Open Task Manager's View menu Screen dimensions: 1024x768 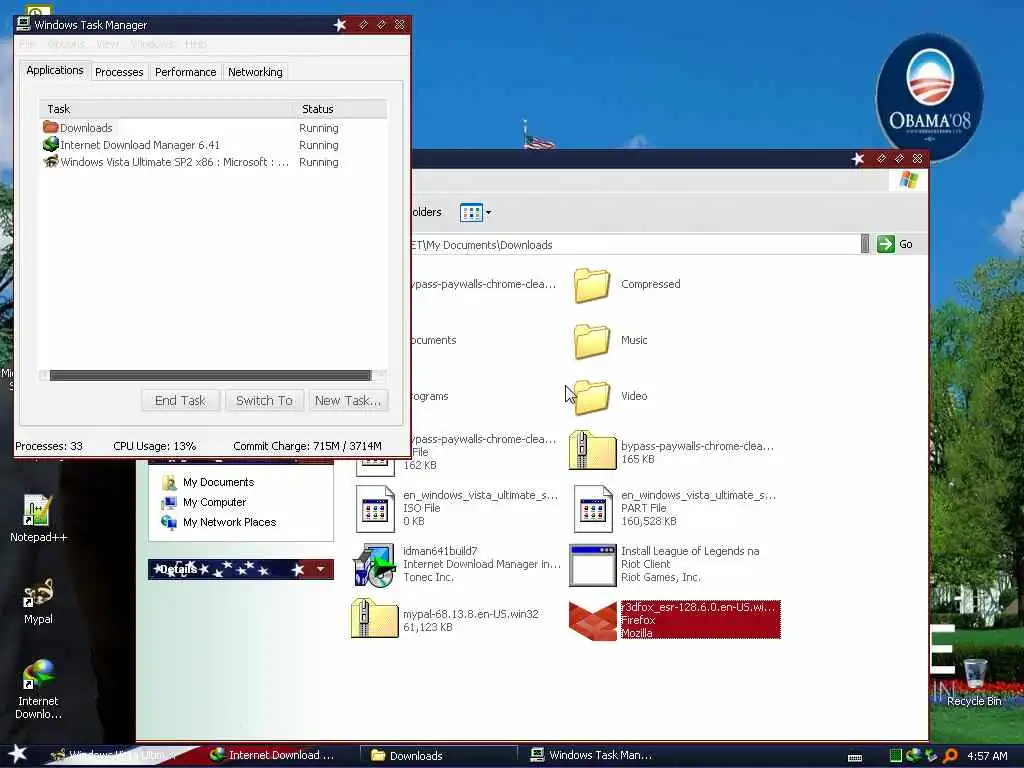pos(107,44)
